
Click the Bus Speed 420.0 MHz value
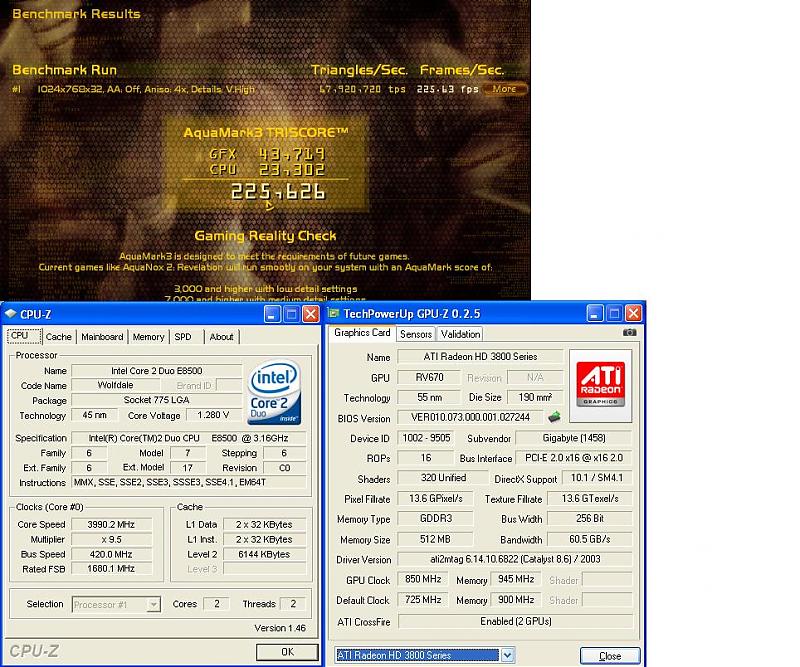111,554
